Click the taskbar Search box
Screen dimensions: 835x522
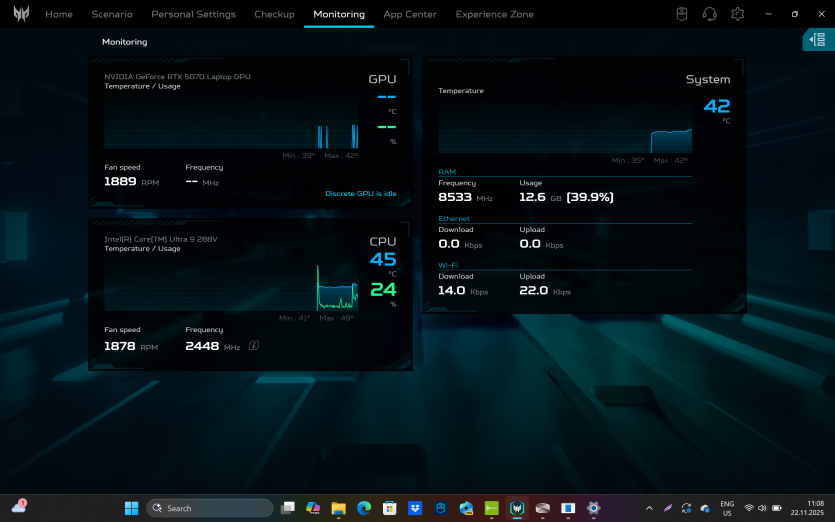pos(210,508)
